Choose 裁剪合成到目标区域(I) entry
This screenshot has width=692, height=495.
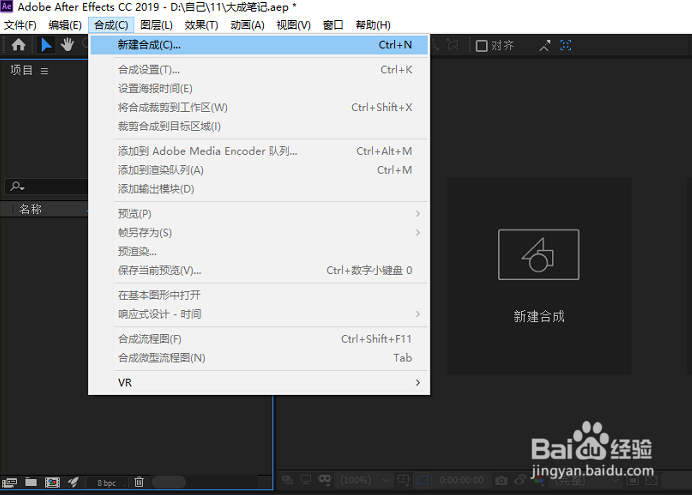259,127
